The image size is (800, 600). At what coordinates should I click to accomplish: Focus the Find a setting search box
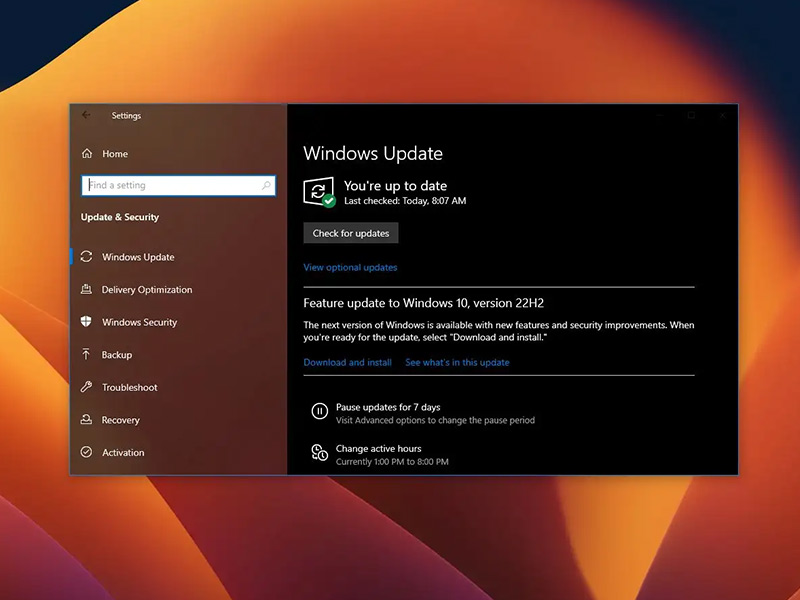[x=170, y=185]
